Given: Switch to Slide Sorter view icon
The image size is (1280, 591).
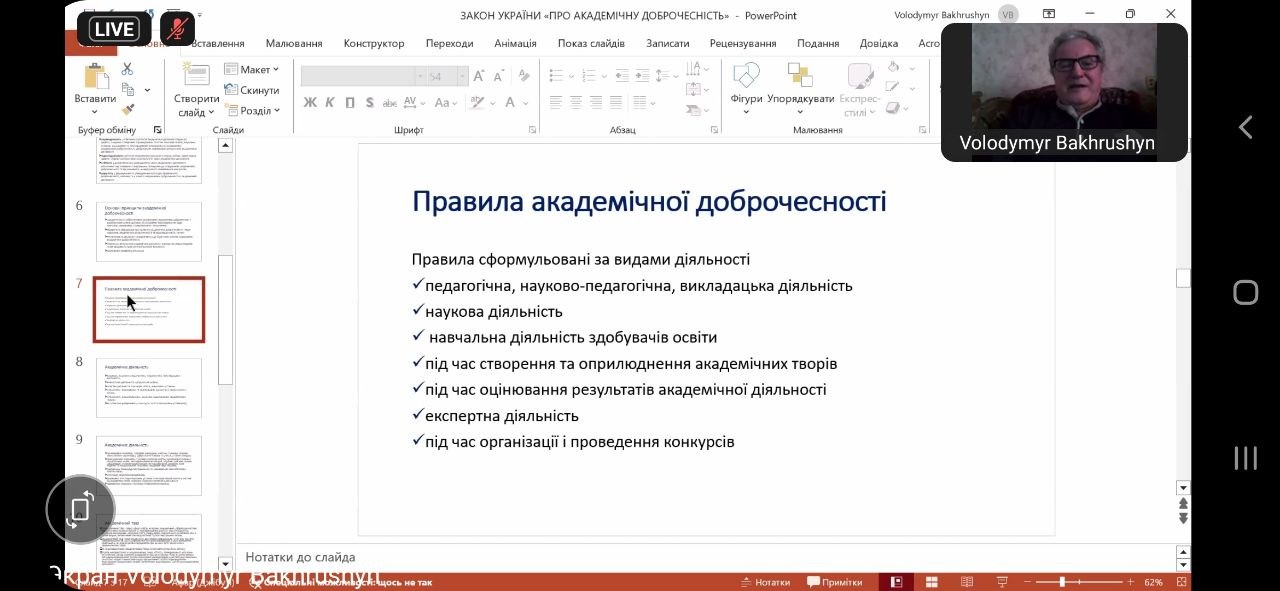Looking at the screenshot, I should click(931, 582).
